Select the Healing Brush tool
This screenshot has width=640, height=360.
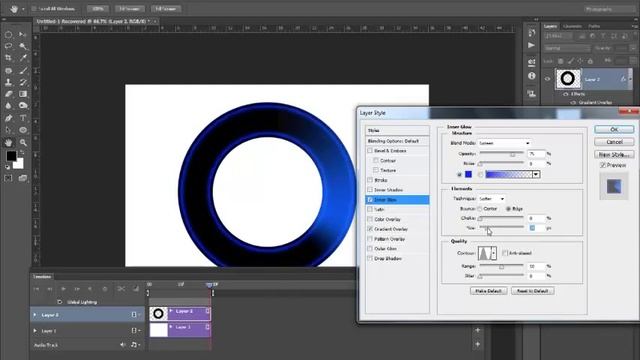tap(8, 70)
